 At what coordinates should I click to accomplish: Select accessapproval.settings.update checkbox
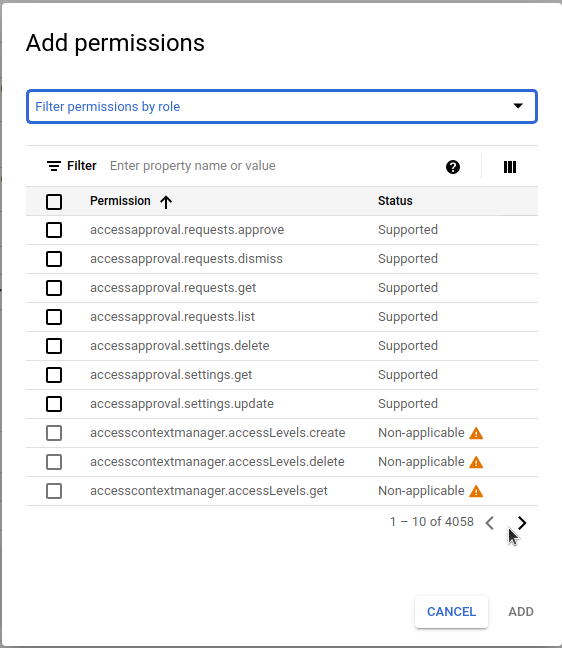click(54, 404)
